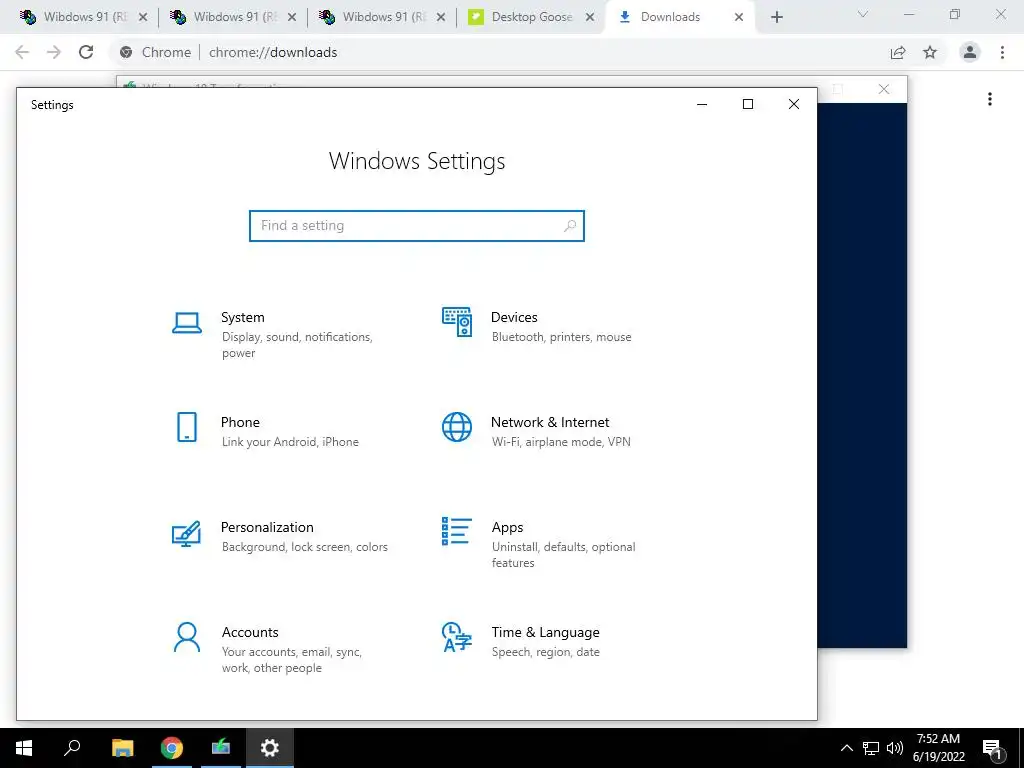This screenshot has width=1024, height=768.
Task: Go forward in Chrome
Action: (x=54, y=52)
